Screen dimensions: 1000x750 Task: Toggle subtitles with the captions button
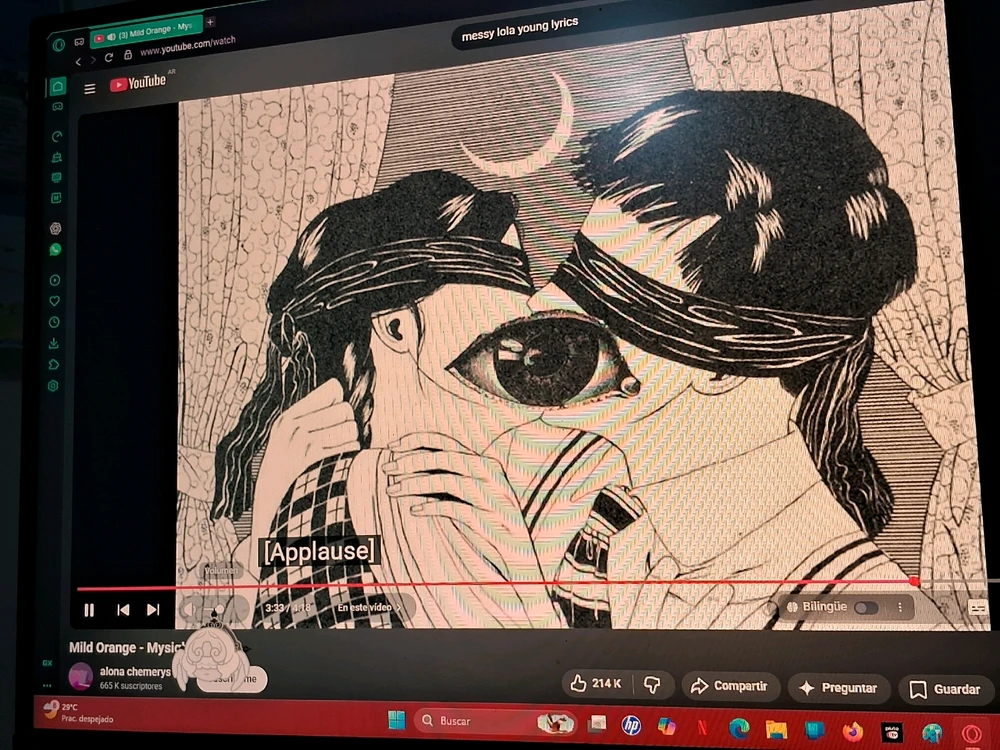[x=977, y=607]
